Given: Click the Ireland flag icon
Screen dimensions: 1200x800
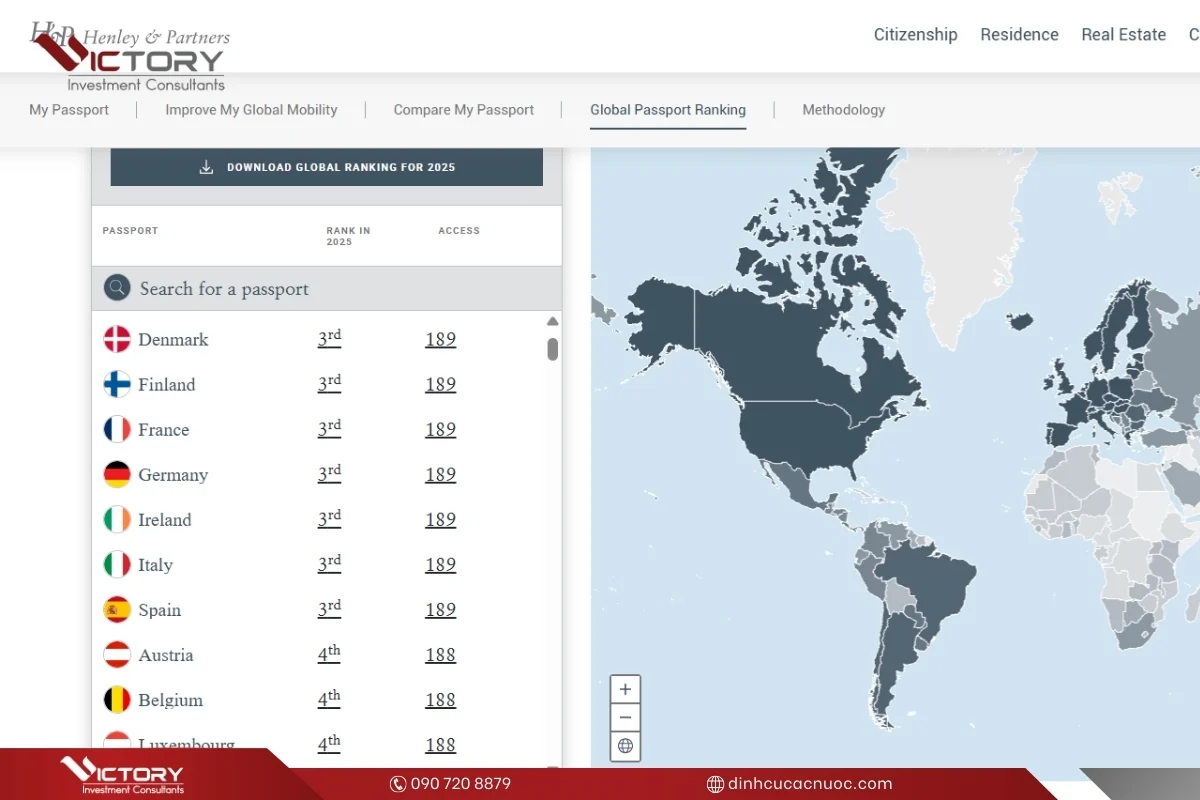Looking at the screenshot, I should click(x=117, y=519).
